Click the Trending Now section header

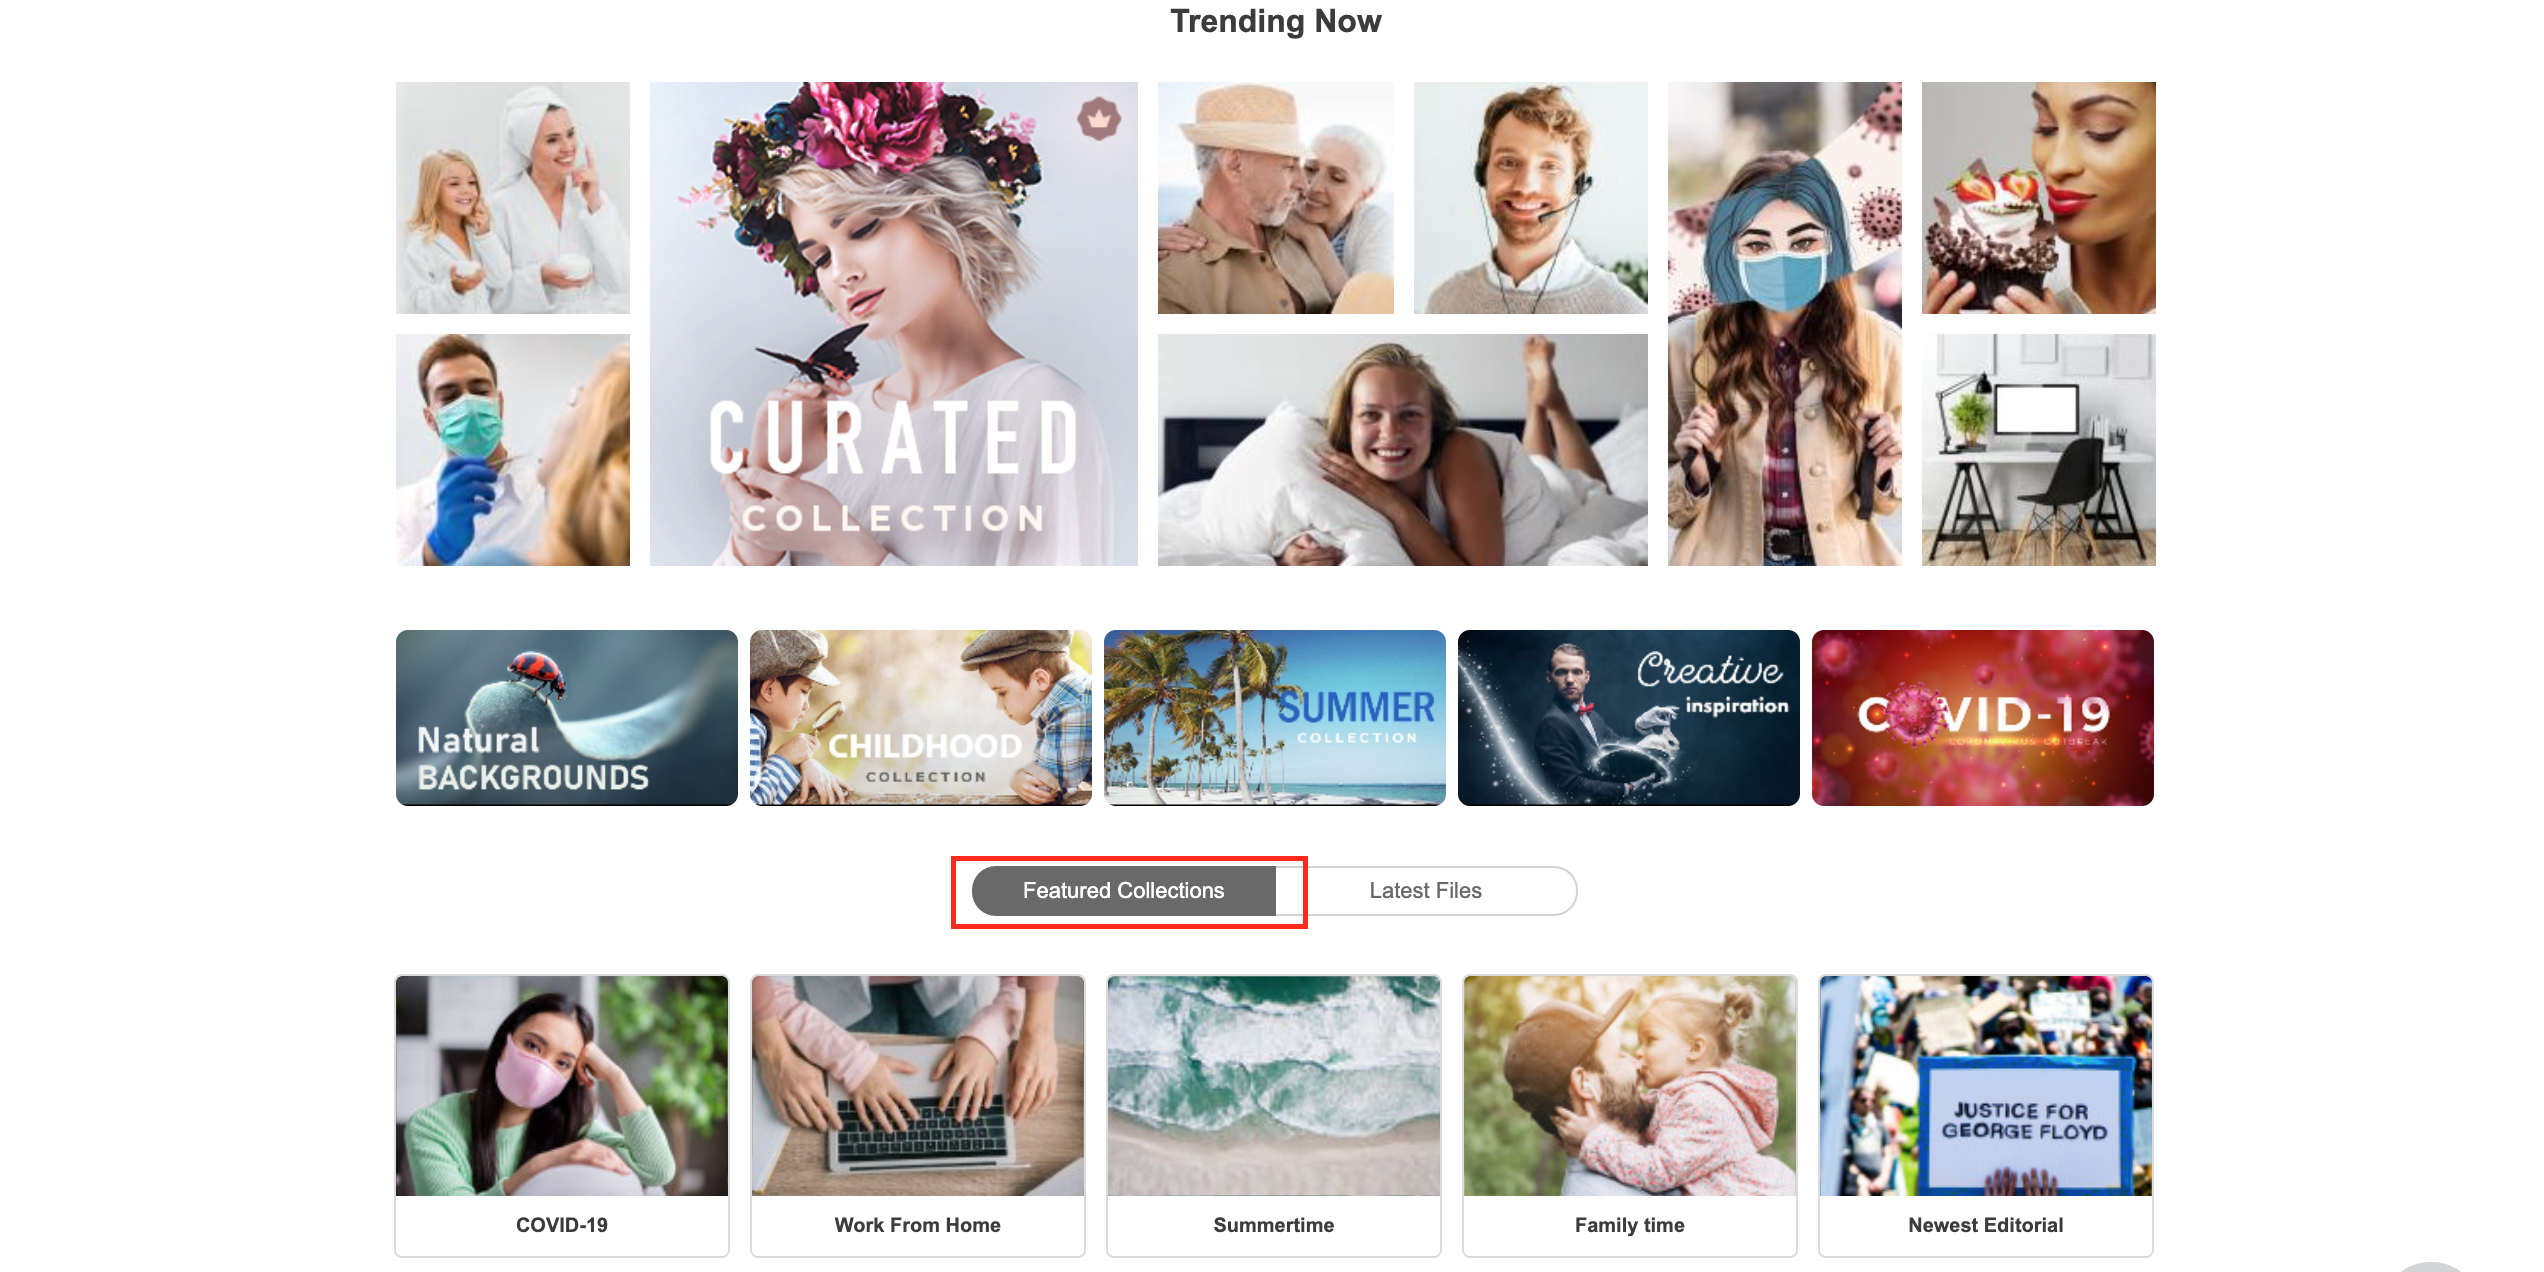(1274, 19)
